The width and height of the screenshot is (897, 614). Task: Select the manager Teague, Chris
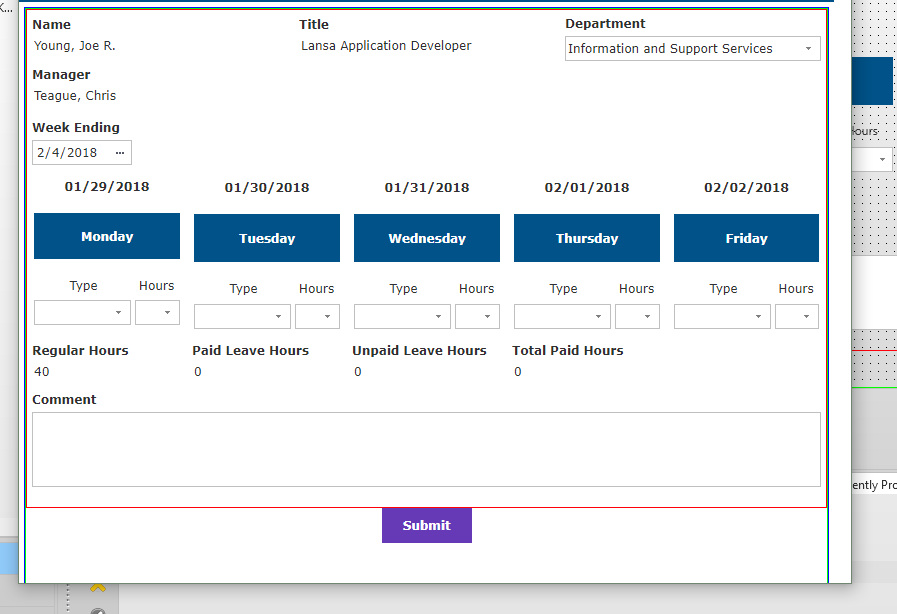click(x=75, y=96)
